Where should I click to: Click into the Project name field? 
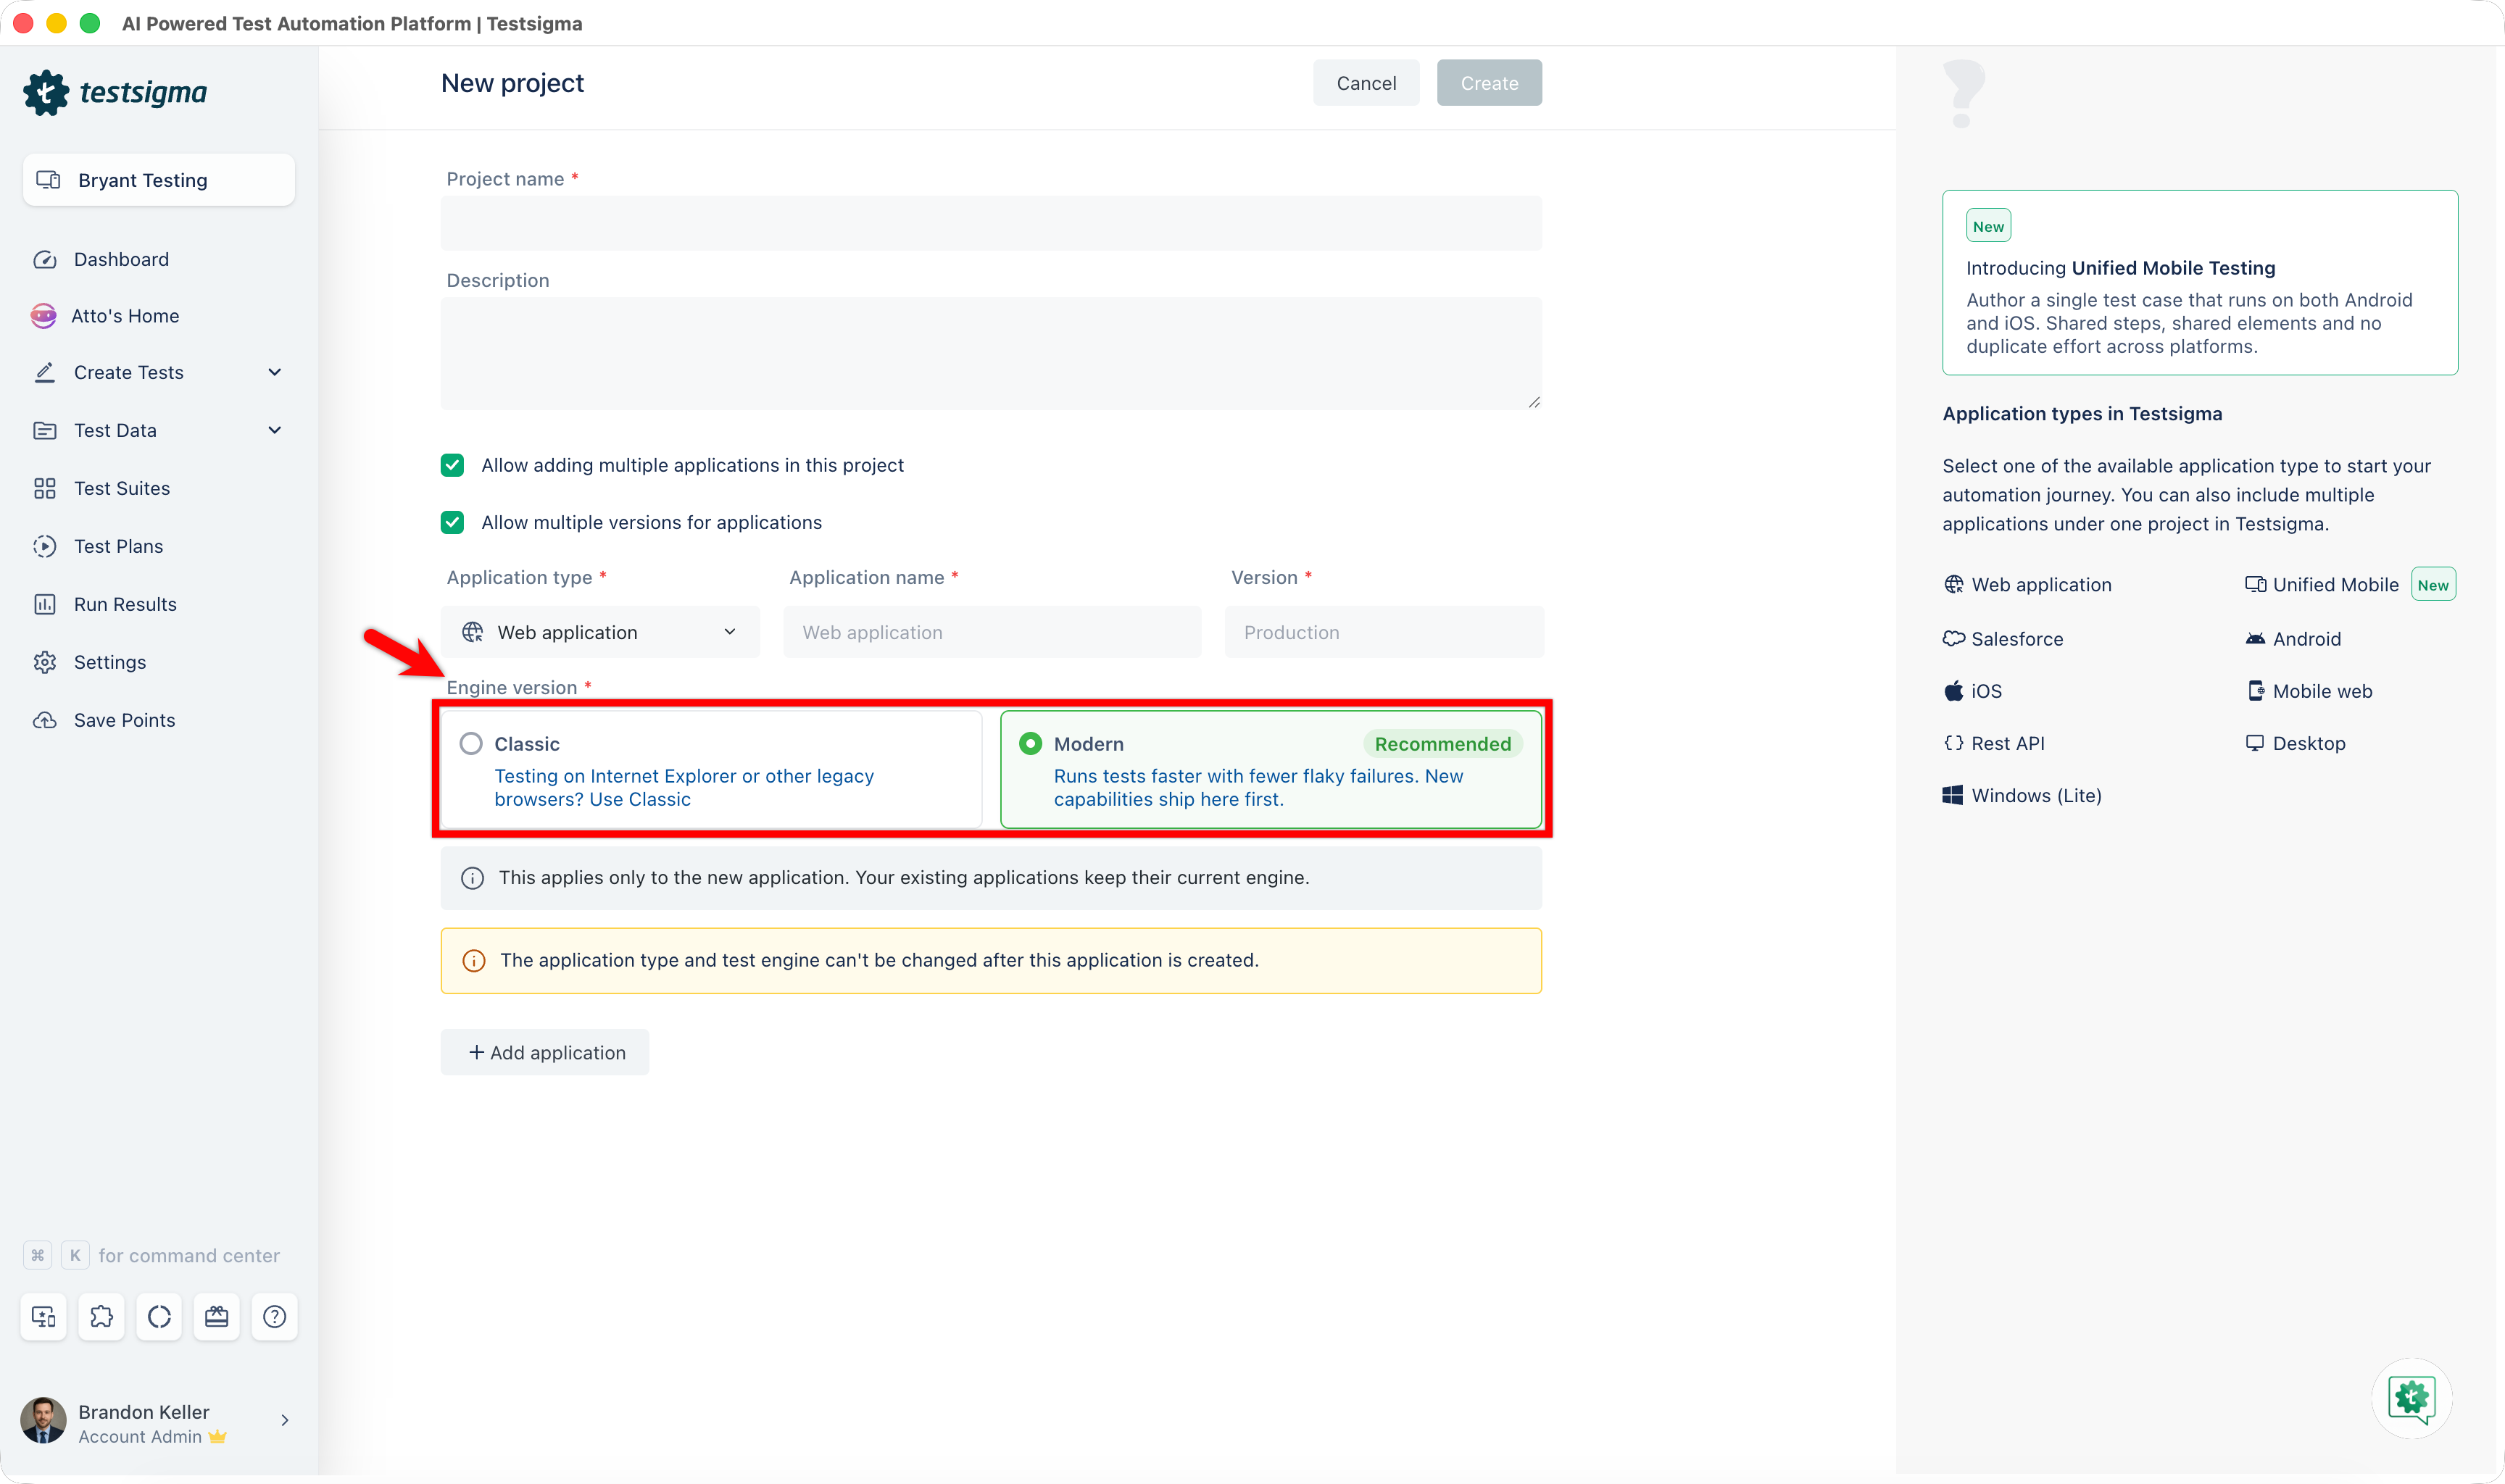pos(991,222)
